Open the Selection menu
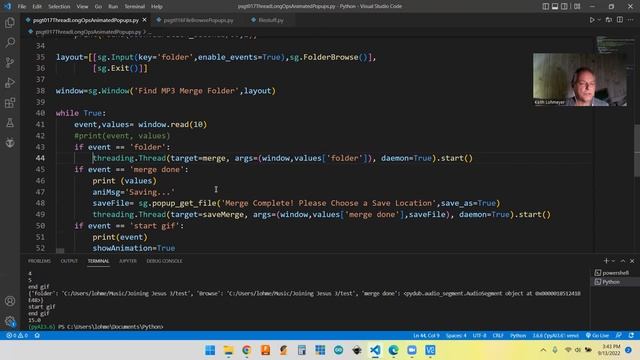The image size is (640, 360). coord(59,7)
